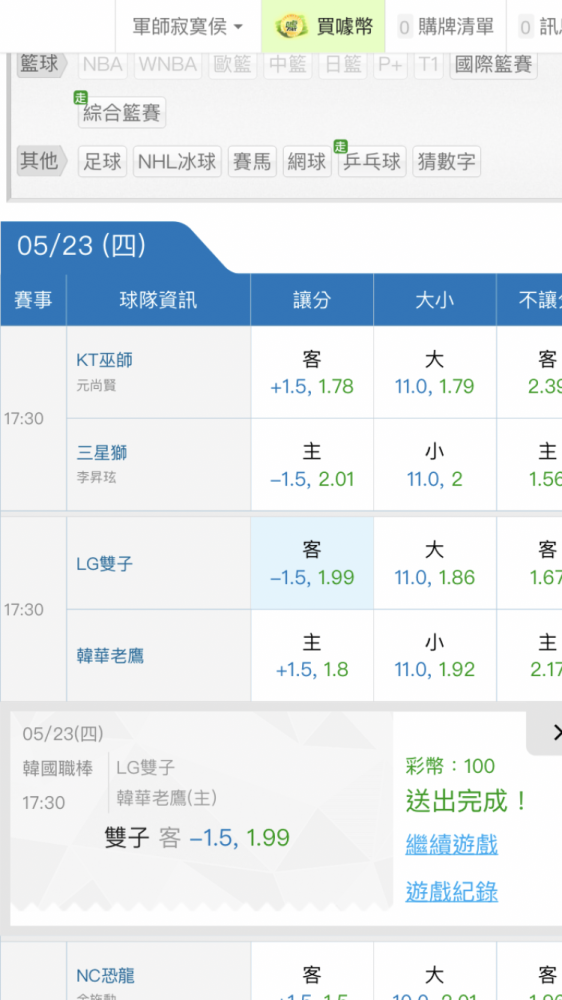
Task: Open the 乒乓球 category
Action: coord(372,161)
